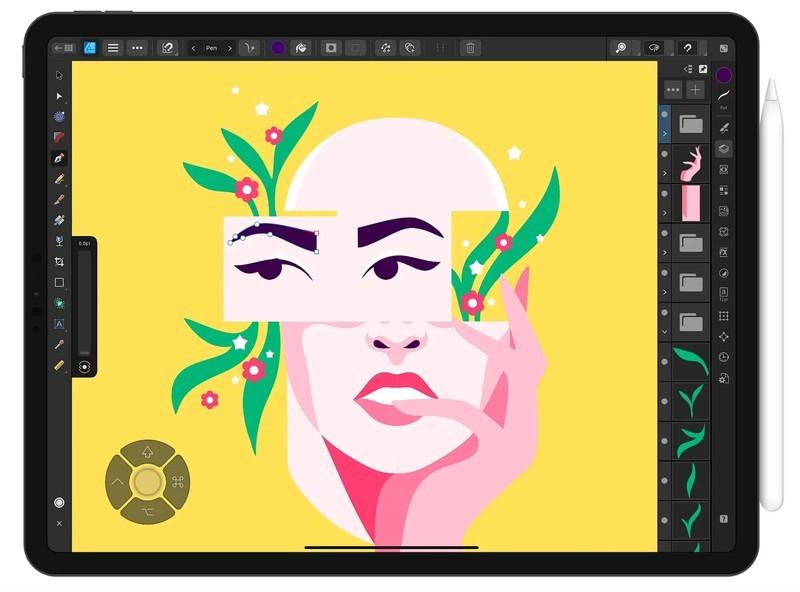Viewport: 800px width, 592px height.
Task: Open the main hamburger menu
Action: 113,46
